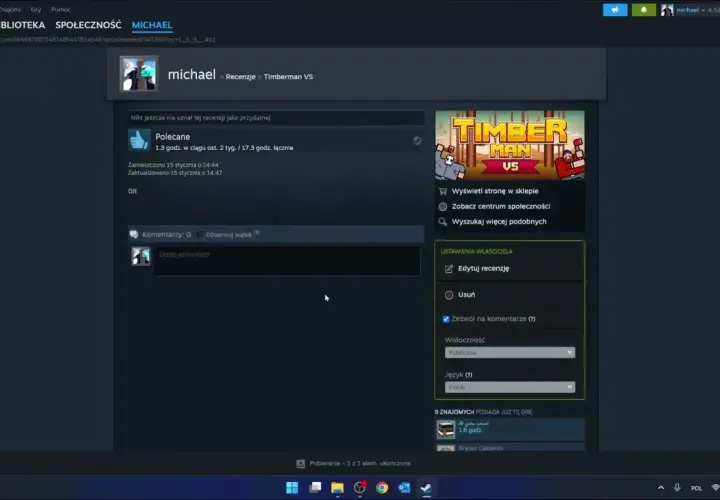Image resolution: width=720 pixels, height=500 pixels.
Task: Click Wyświetl stronę w sklepie link
Action: [495, 191]
